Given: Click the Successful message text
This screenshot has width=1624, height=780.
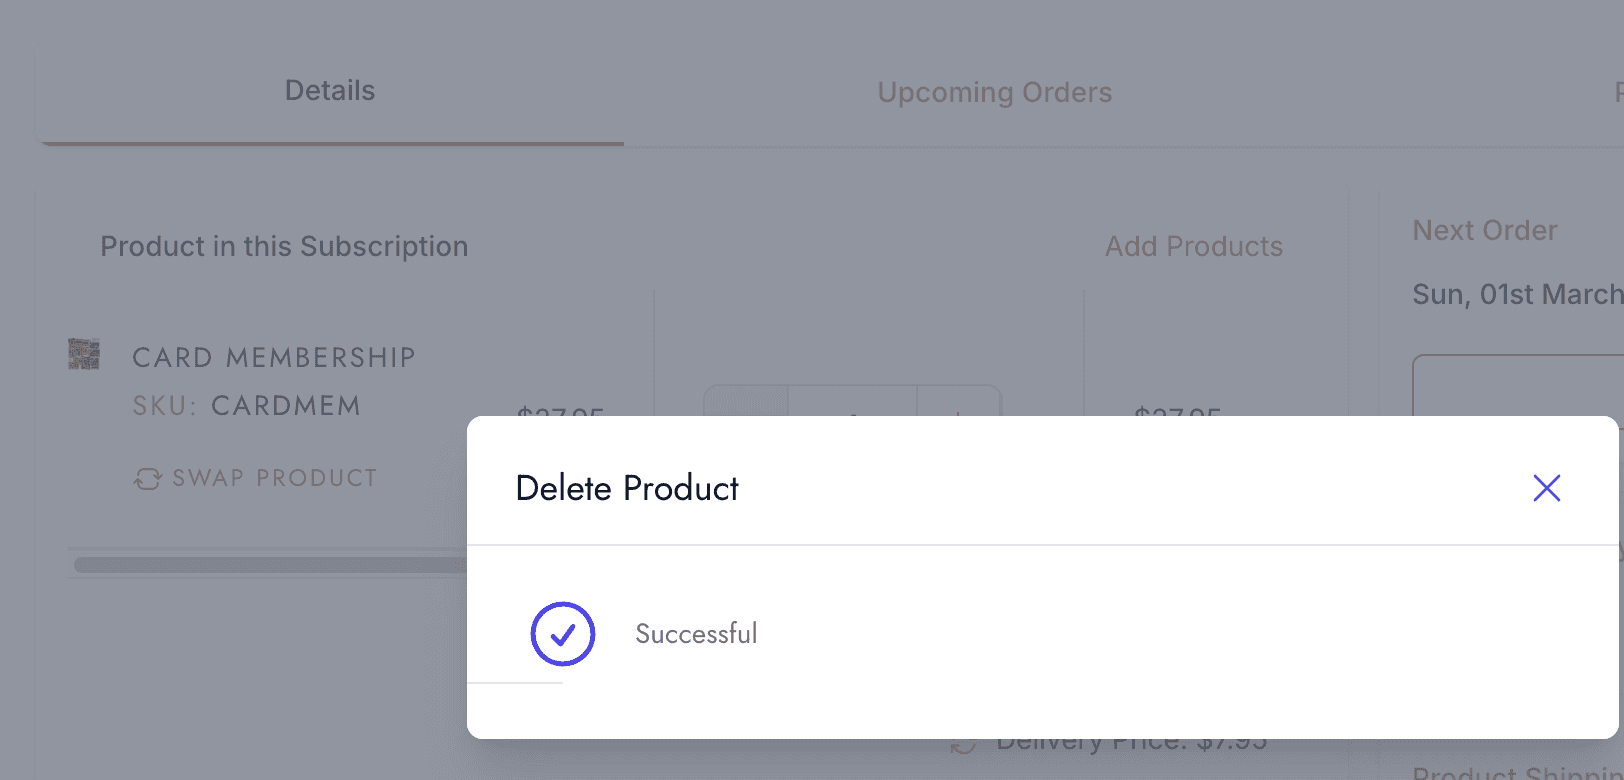Looking at the screenshot, I should point(696,634).
